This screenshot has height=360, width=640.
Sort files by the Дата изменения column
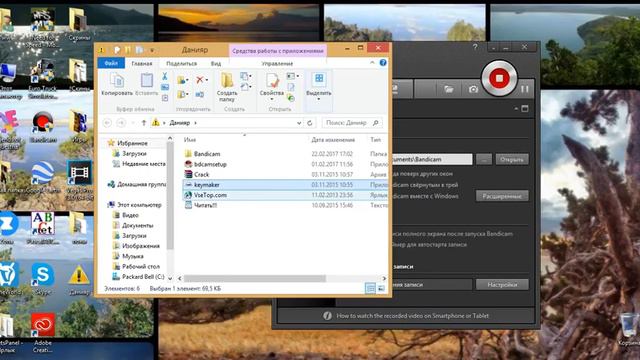tap(333, 140)
